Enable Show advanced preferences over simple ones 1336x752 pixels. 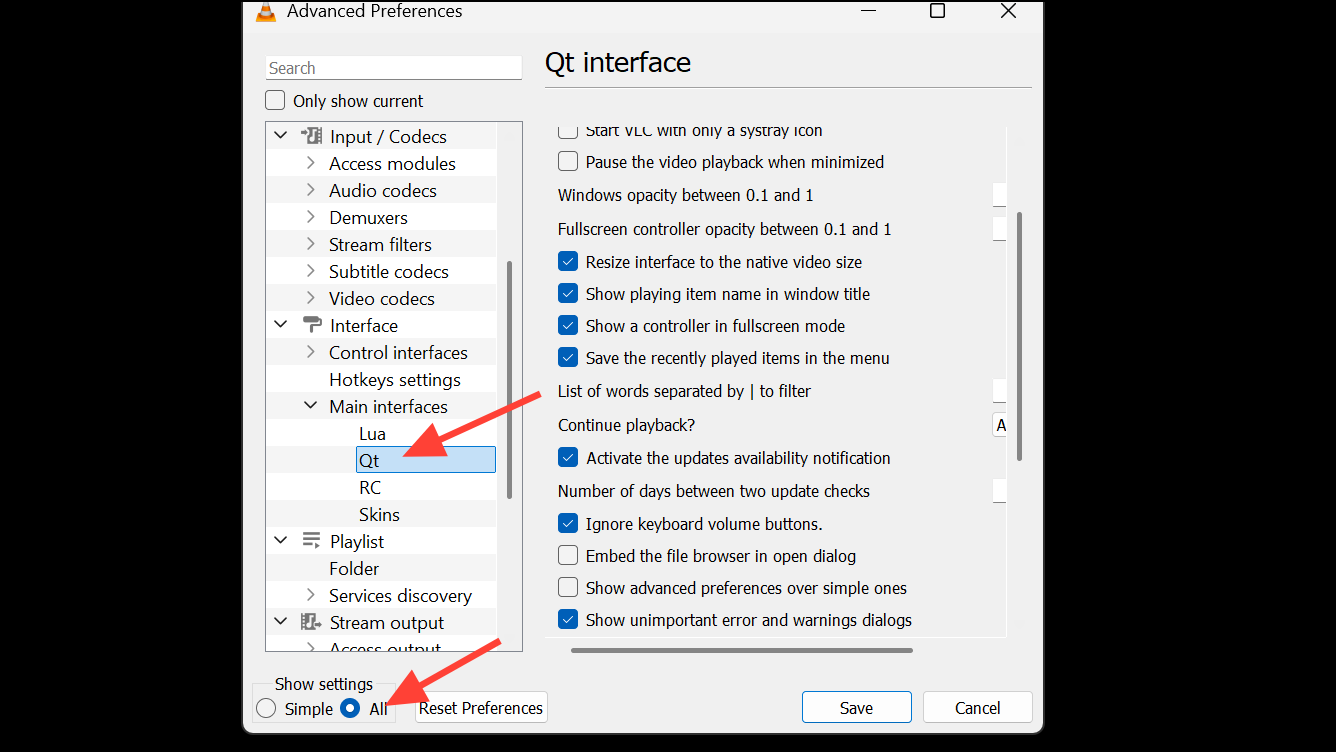click(x=567, y=587)
